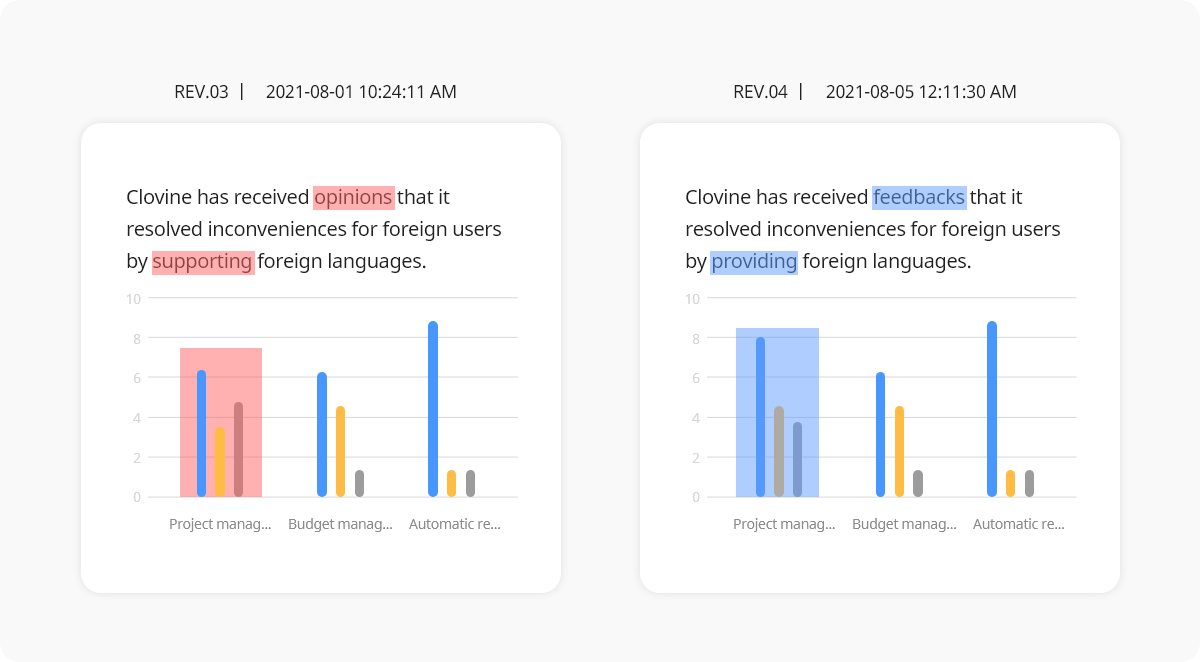Viewport: 1200px width, 662px height.
Task: Select yellow Budget management bar in REV.04 chart
Action: pyautogui.click(x=899, y=451)
